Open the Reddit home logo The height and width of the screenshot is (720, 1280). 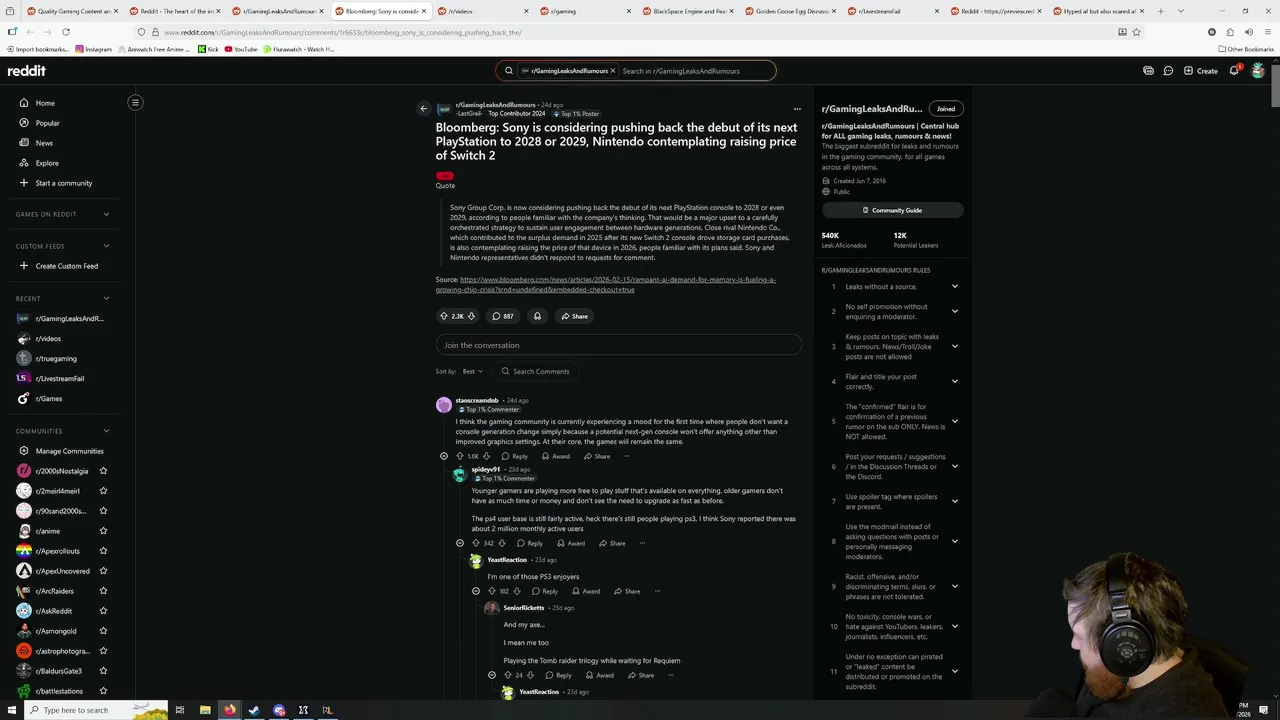point(27,71)
